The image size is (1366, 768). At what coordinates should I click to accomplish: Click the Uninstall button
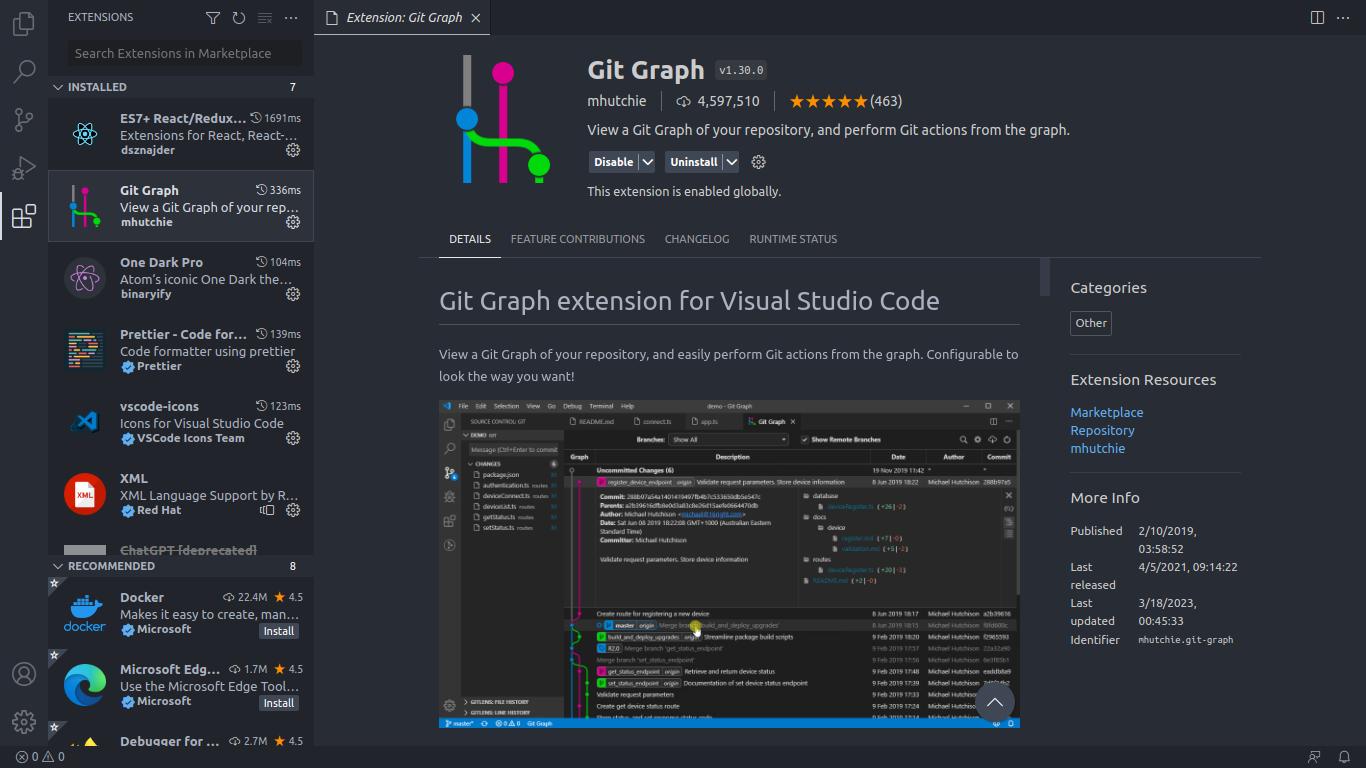coord(694,162)
